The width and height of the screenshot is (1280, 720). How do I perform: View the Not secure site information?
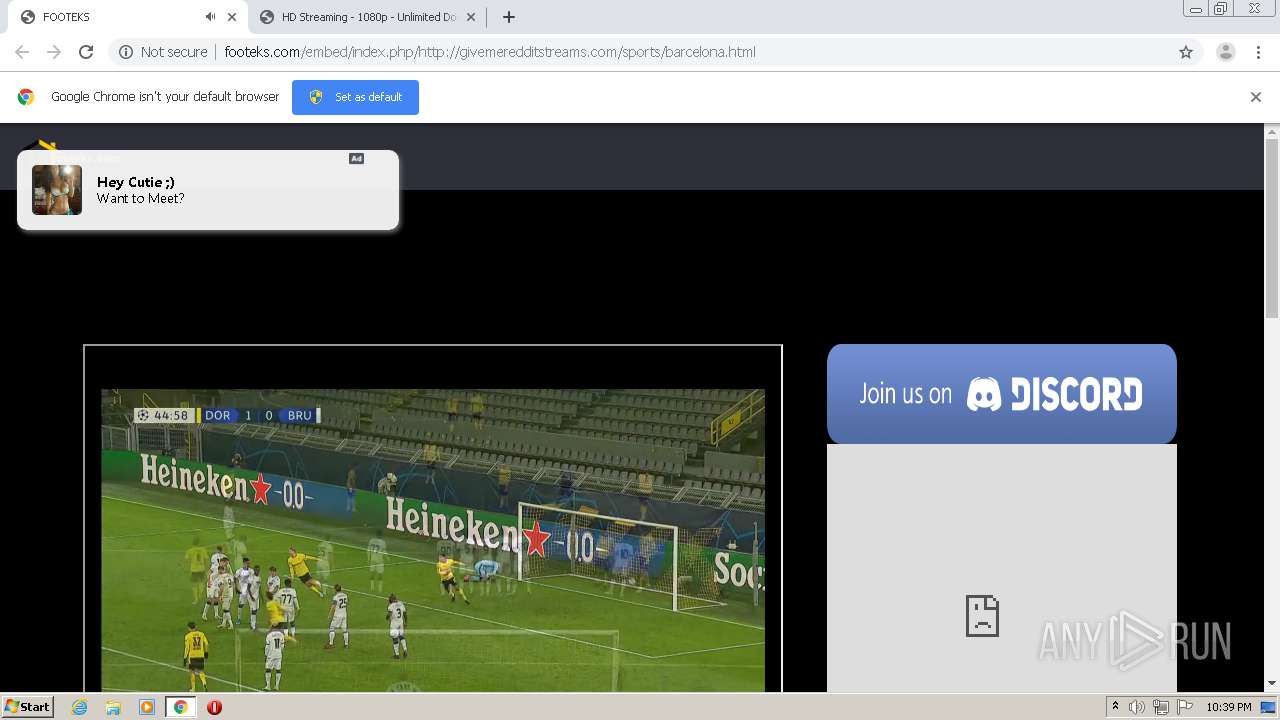click(x=163, y=52)
